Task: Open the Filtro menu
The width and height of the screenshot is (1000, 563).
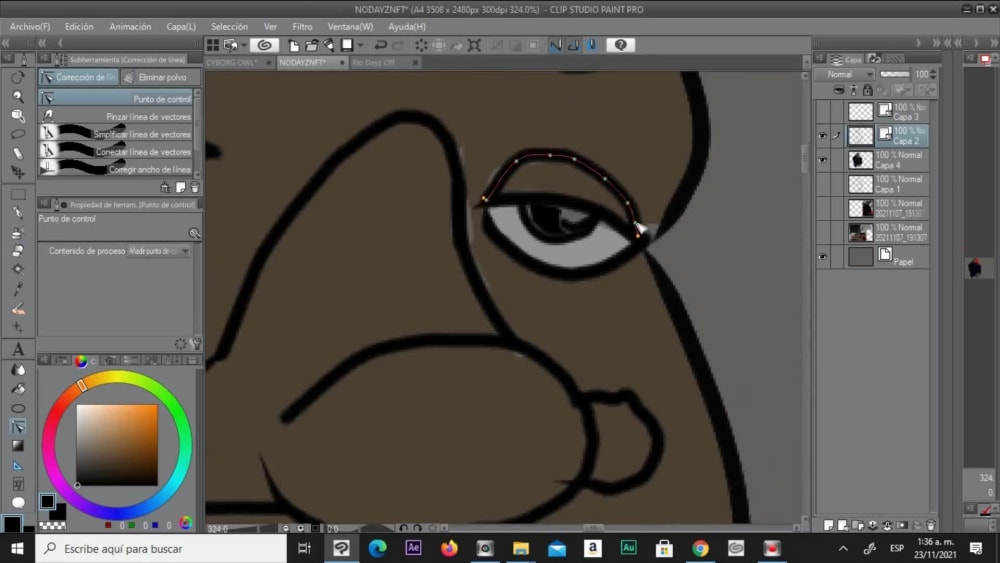Action: pos(302,27)
